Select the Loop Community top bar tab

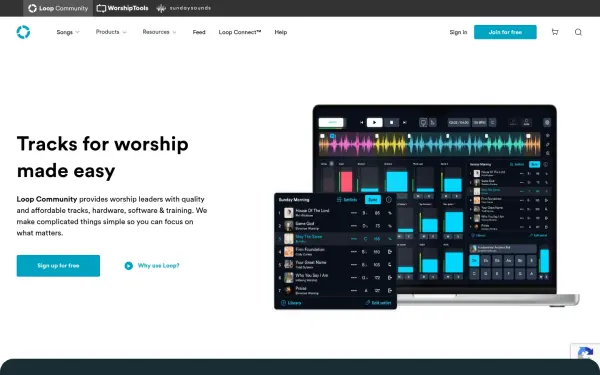pyautogui.click(x=58, y=8)
